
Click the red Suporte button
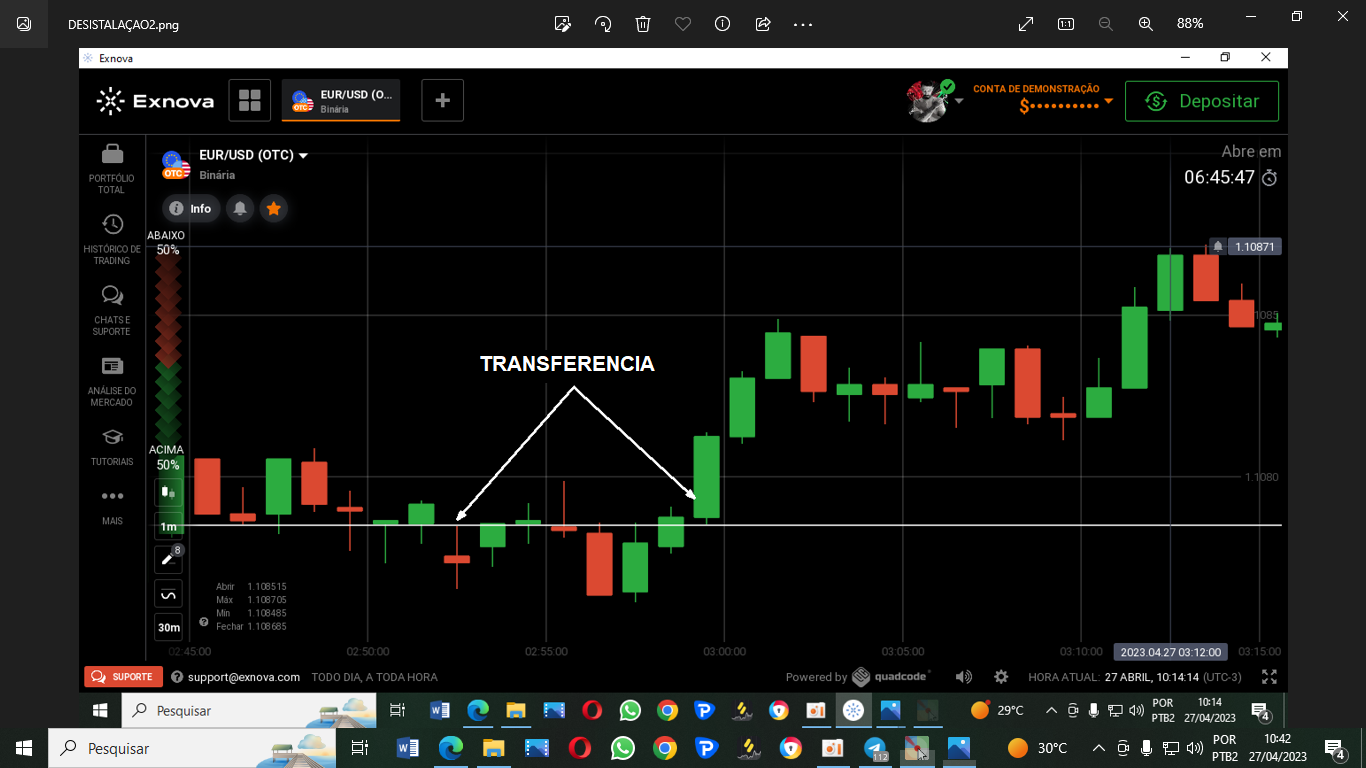tap(123, 677)
